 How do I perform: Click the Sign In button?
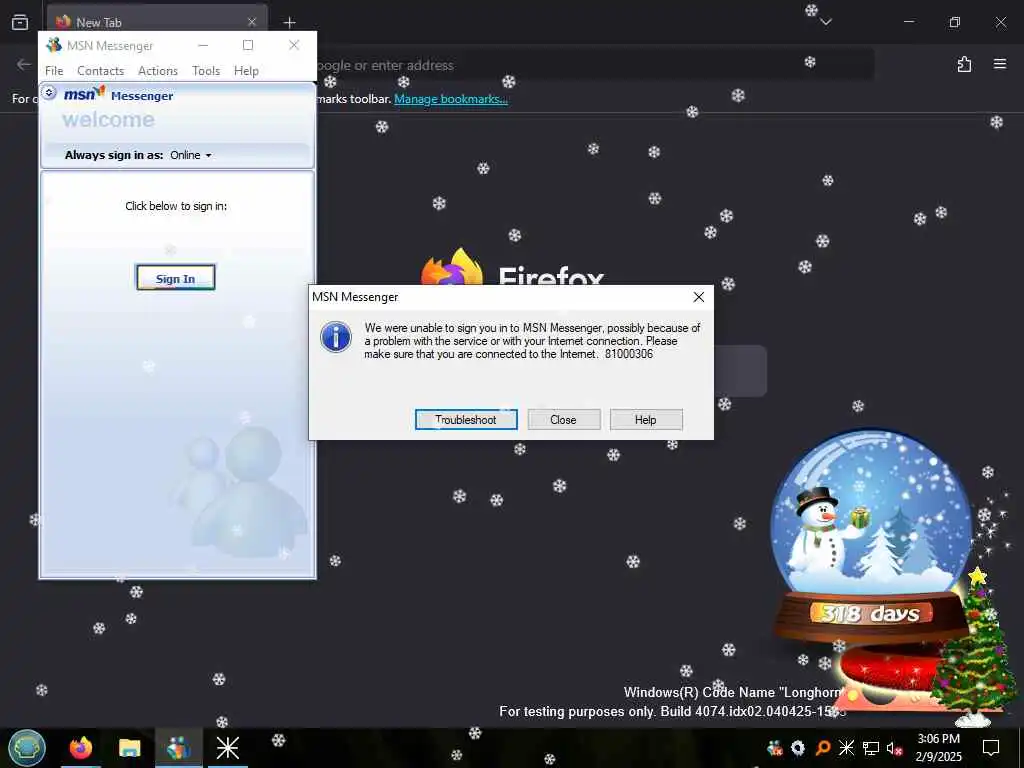pyautogui.click(x=175, y=278)
